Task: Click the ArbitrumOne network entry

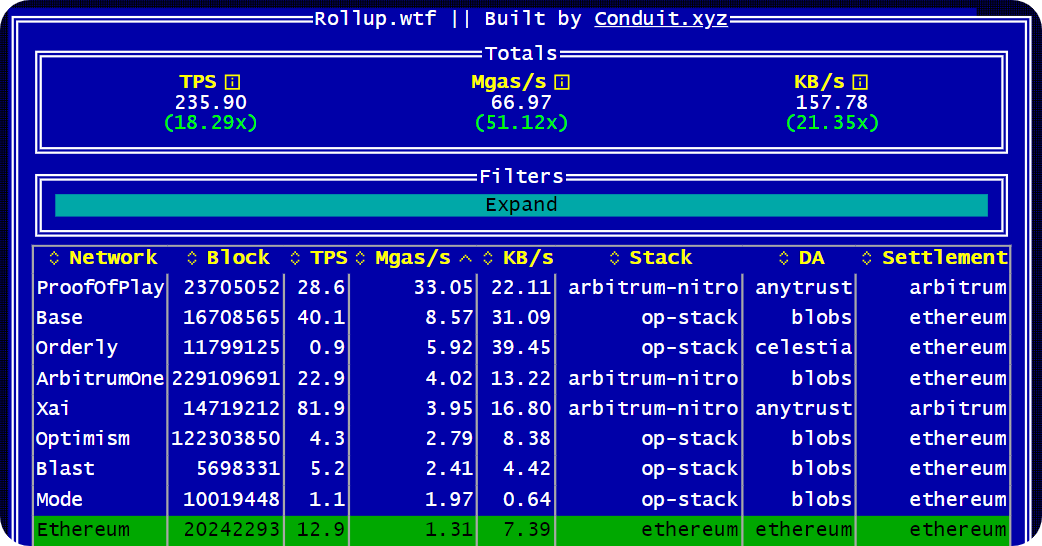Action: pyautogui.click(x=100, y=379)
